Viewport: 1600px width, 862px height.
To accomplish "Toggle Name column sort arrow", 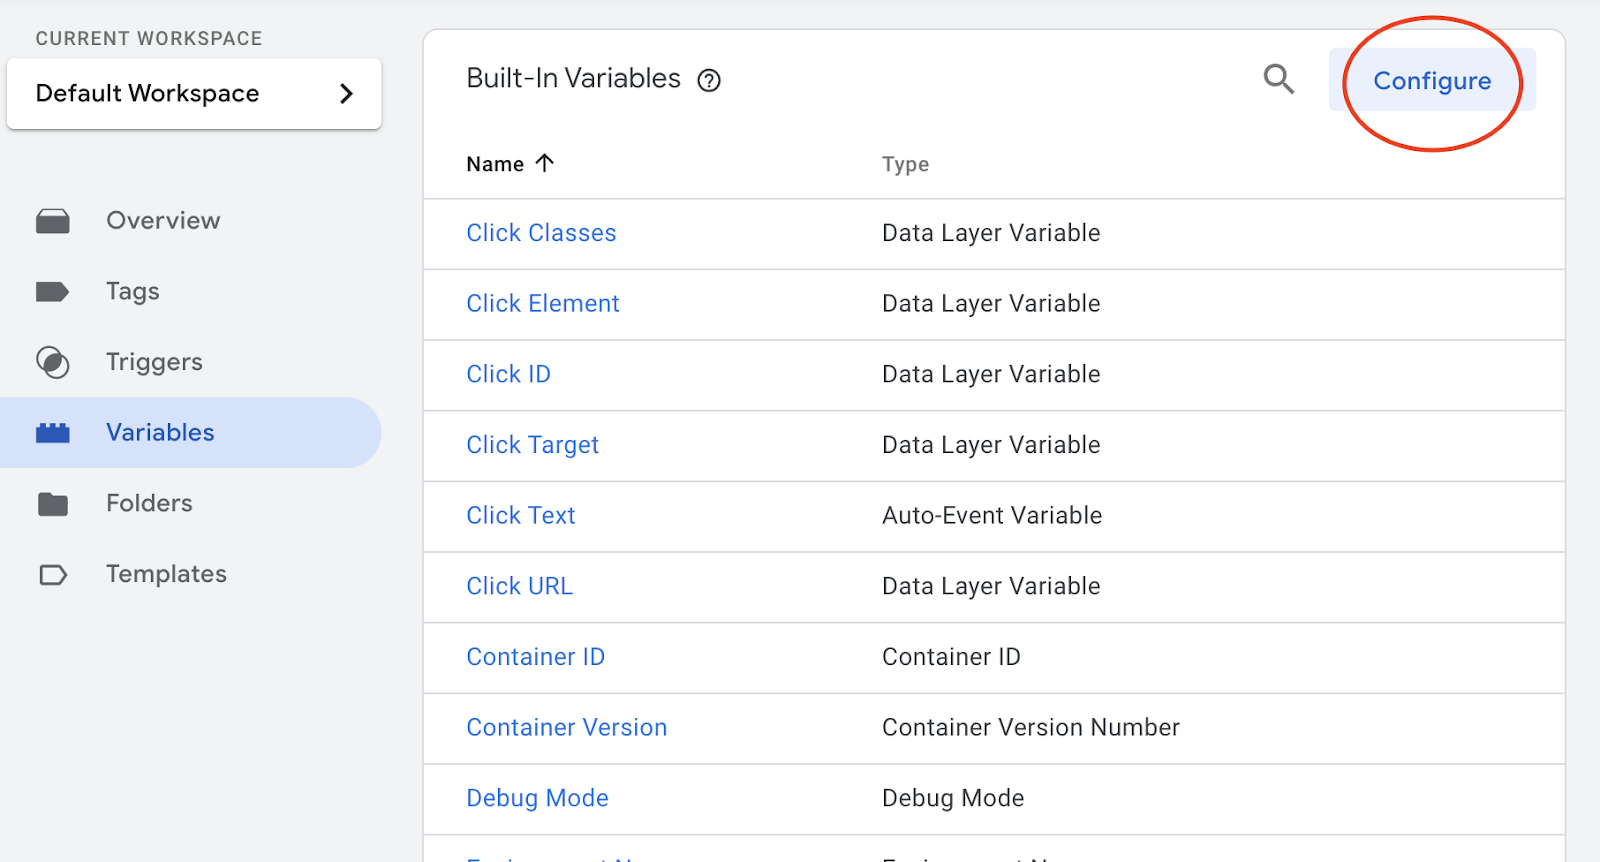I will [545, 163].
